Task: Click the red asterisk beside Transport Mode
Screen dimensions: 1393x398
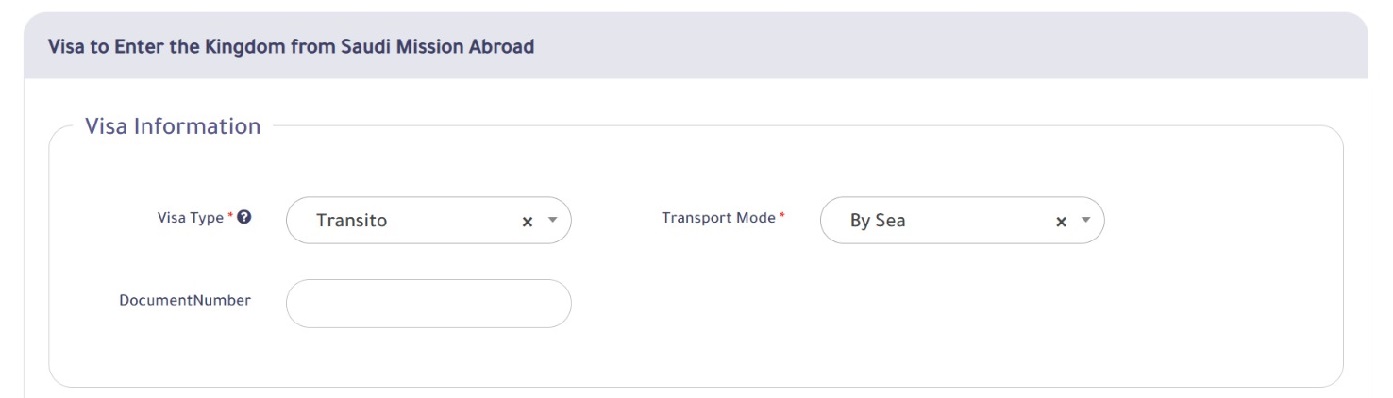Action: [x=782, y=216]
